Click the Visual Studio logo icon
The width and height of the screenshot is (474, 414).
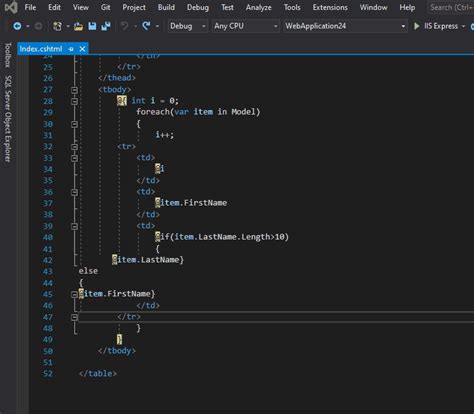[x=11, y=7]
